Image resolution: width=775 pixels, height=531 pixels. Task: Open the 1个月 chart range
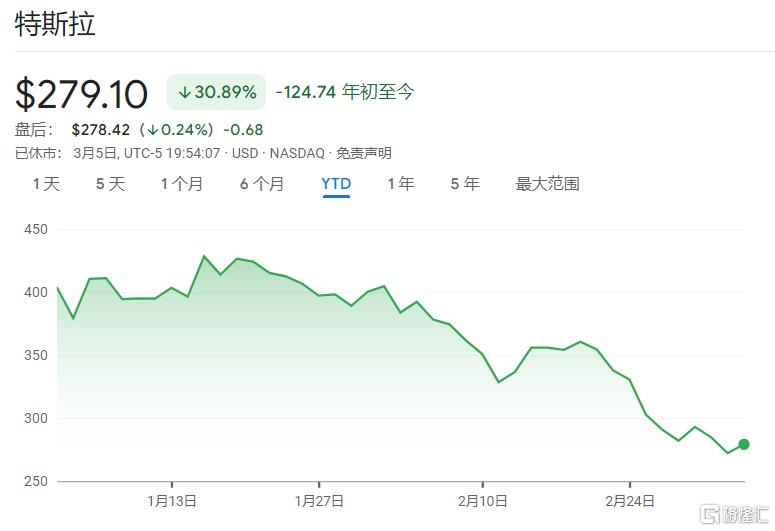pos(182,184)
